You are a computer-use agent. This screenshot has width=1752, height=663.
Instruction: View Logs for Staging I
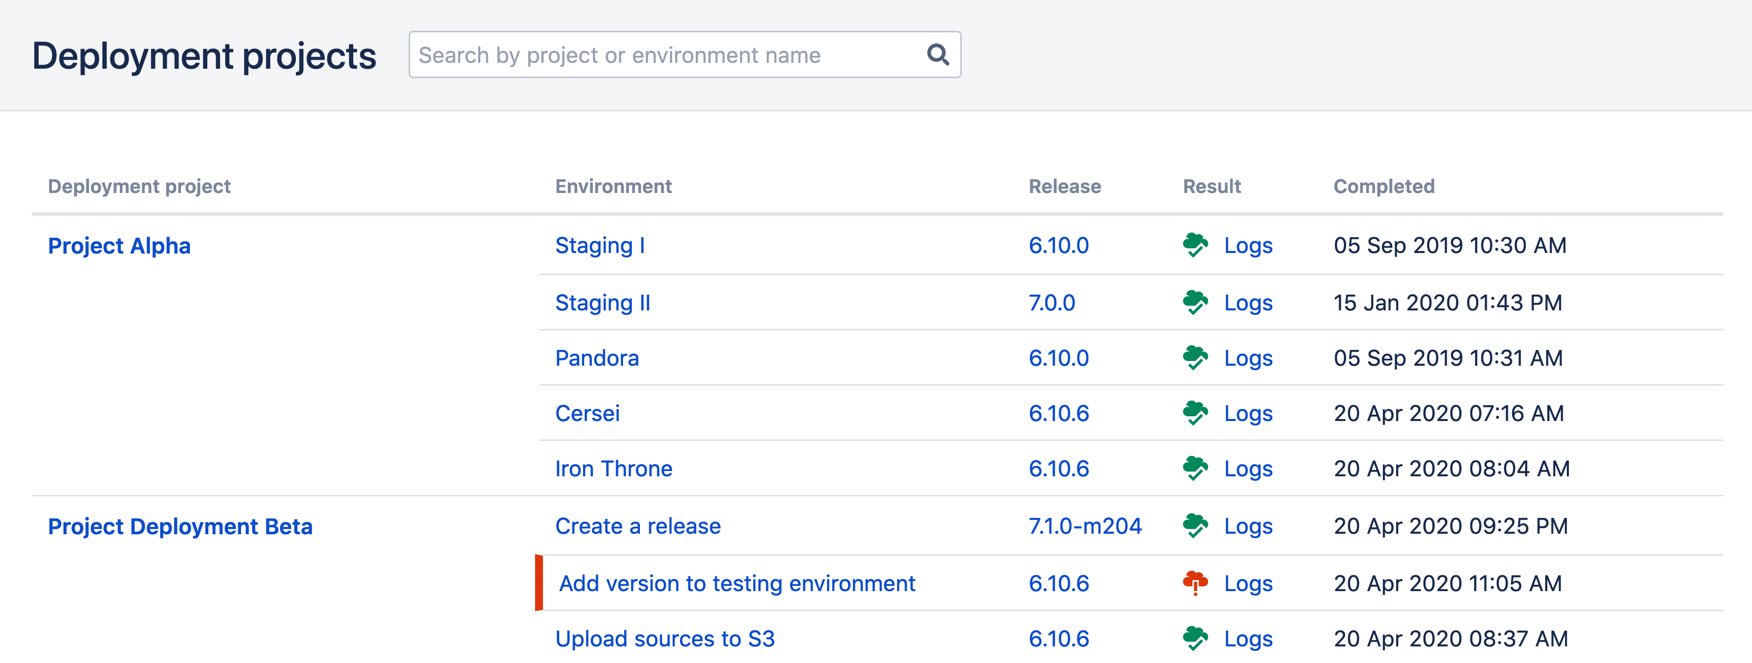click(1248, 246)
